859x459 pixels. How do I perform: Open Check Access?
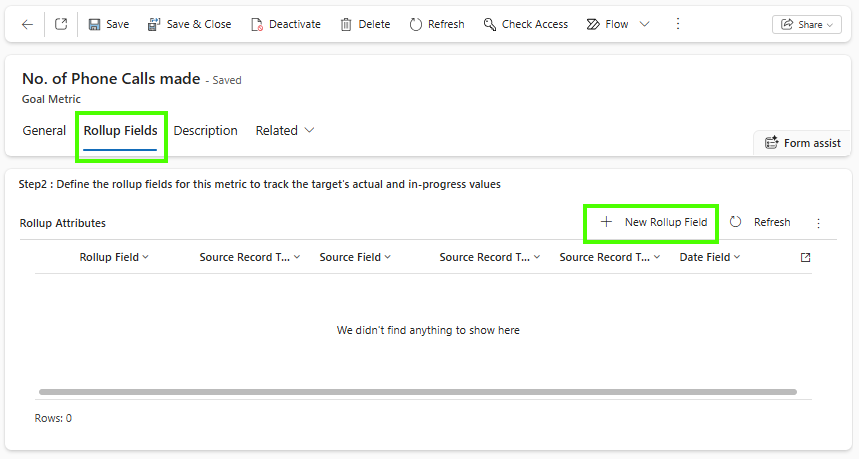coord(525,24)
